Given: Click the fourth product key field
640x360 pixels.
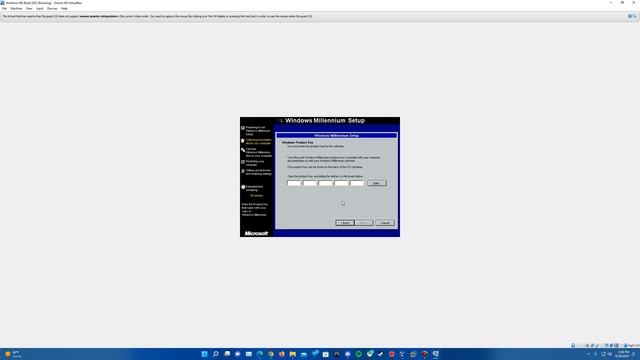Looking at the screenshot, I should (x=341, y=183).
